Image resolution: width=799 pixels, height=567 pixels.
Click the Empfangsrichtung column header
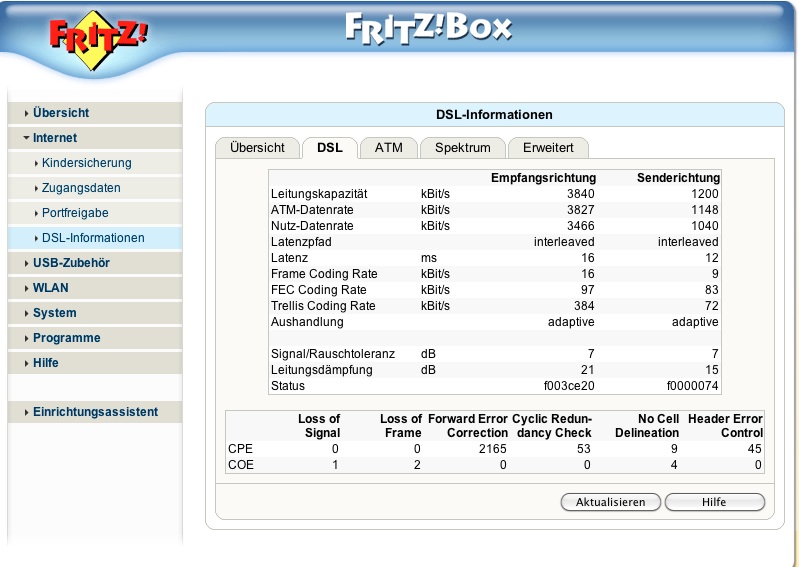pos(543,178)
